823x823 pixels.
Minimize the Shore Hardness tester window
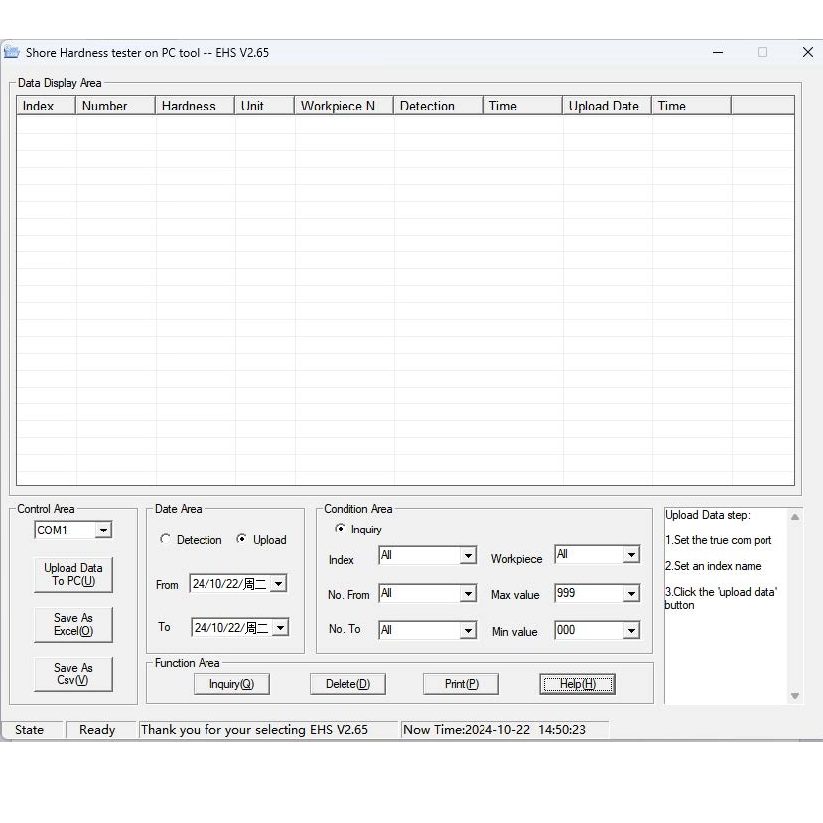[x=718, y=52]
